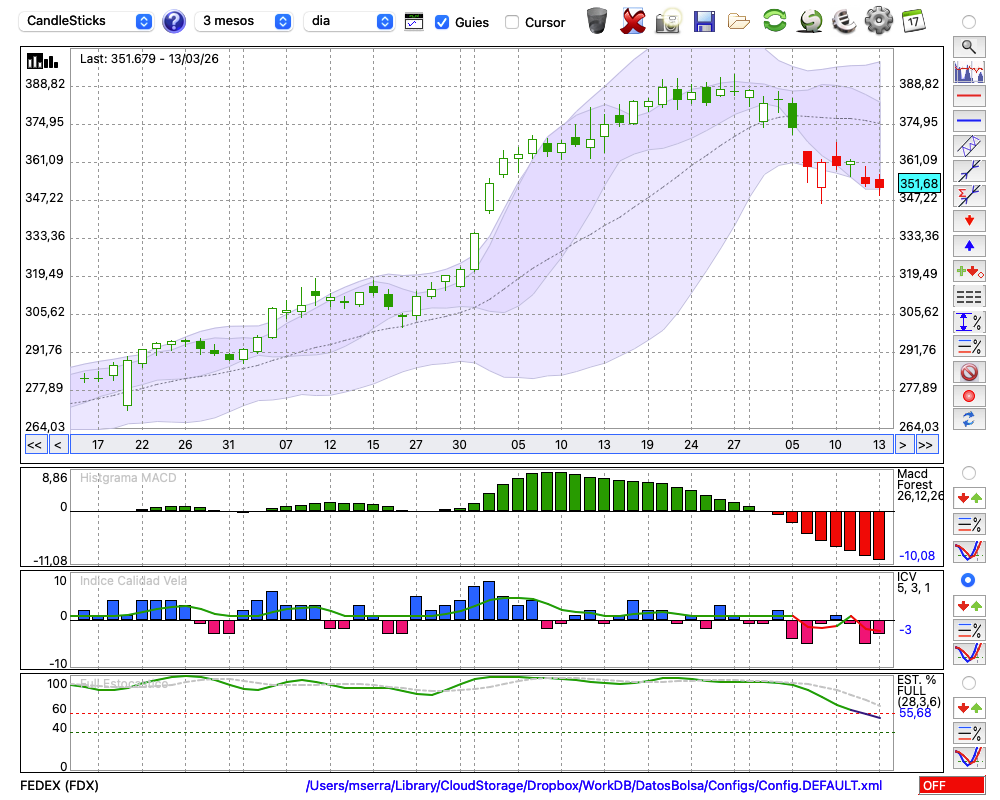
Task: Click the date timeline scroll bar
Action: pos(480,445)
